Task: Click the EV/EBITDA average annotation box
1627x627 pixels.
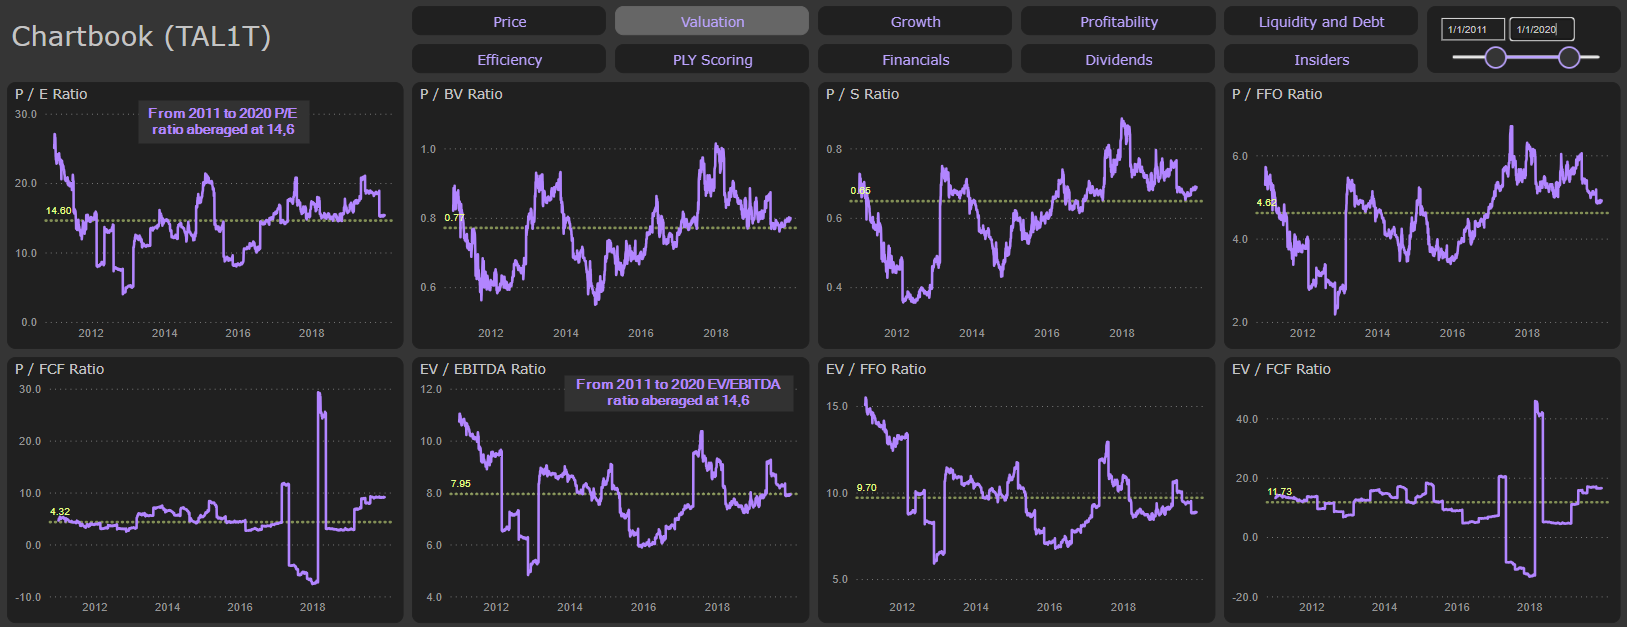Action: (x=678, y=392)
